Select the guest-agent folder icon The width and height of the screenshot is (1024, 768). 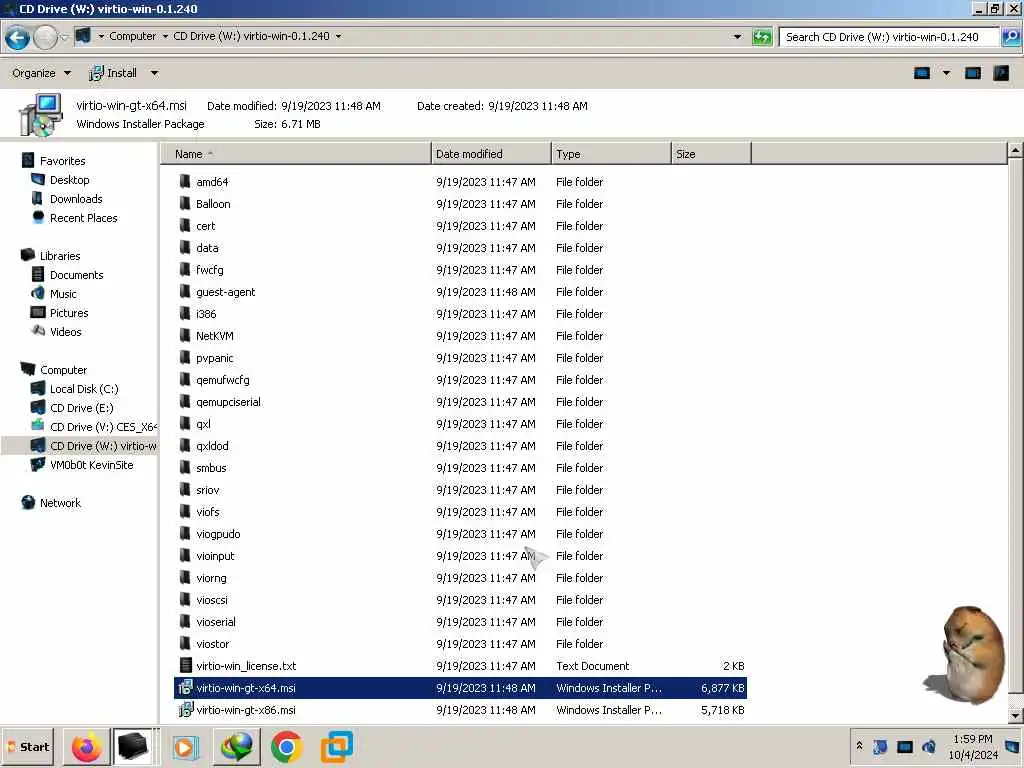(185, 291)
